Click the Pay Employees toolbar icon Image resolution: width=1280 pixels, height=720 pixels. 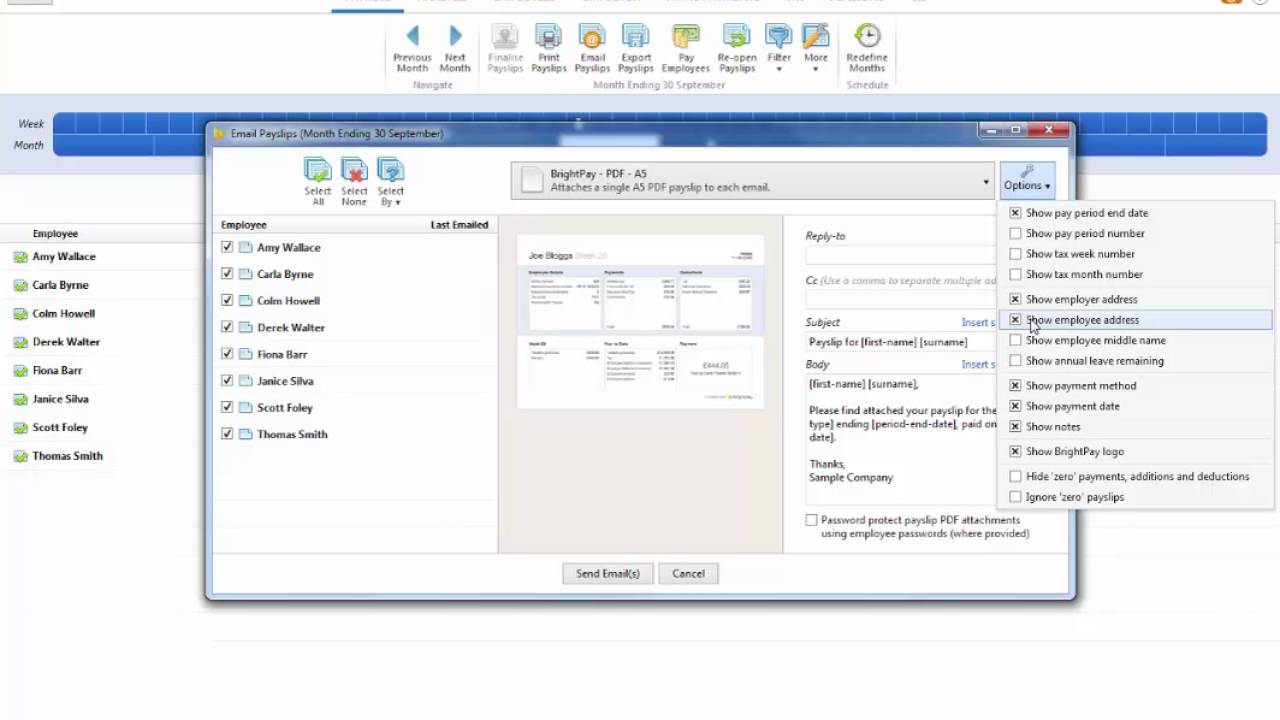coord(686,49)
